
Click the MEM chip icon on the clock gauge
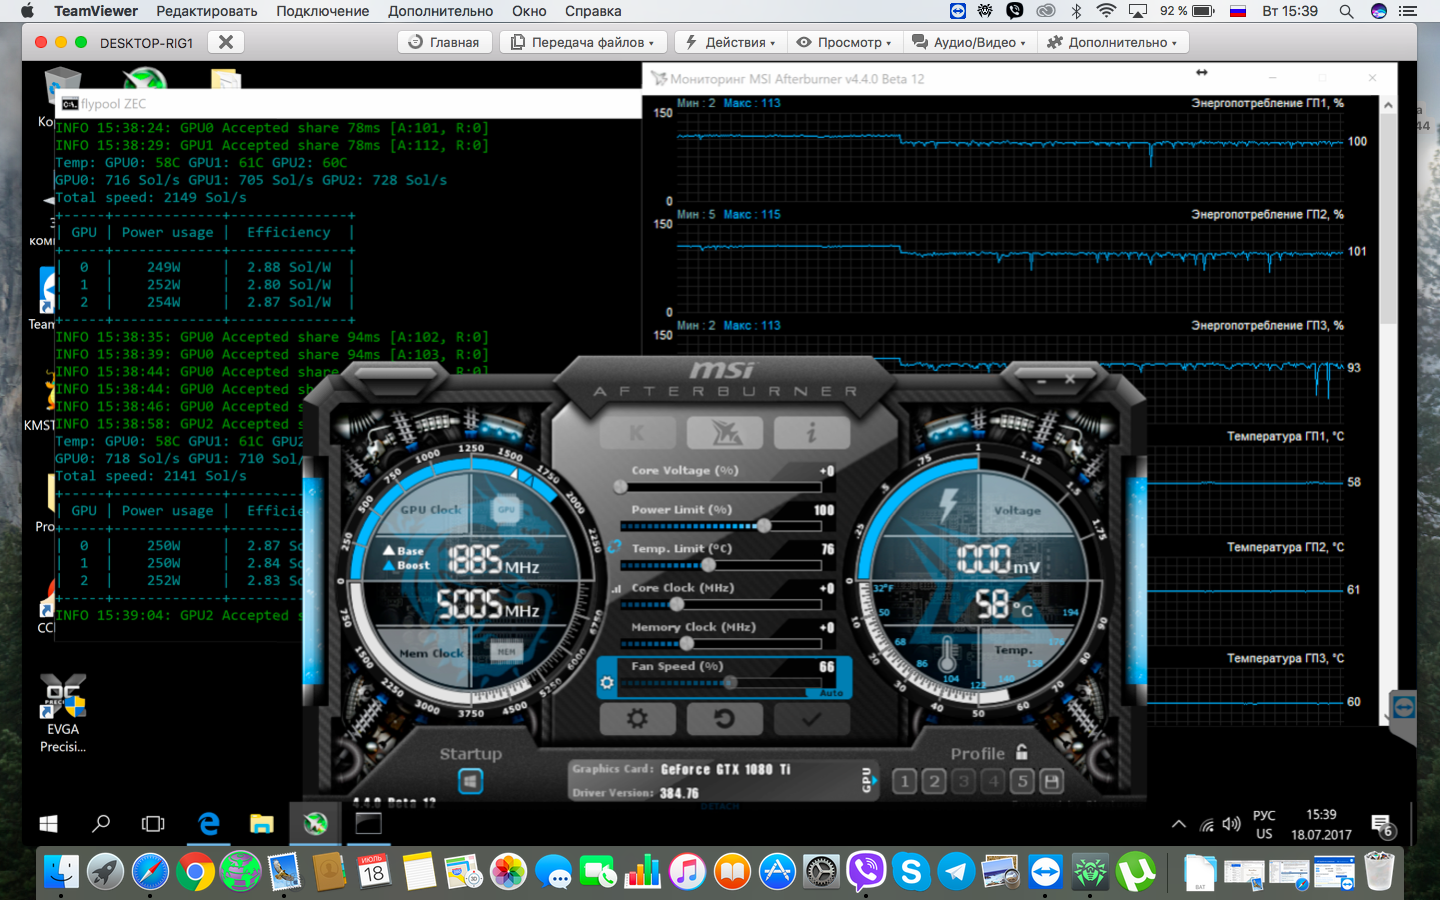click(507, 651)
